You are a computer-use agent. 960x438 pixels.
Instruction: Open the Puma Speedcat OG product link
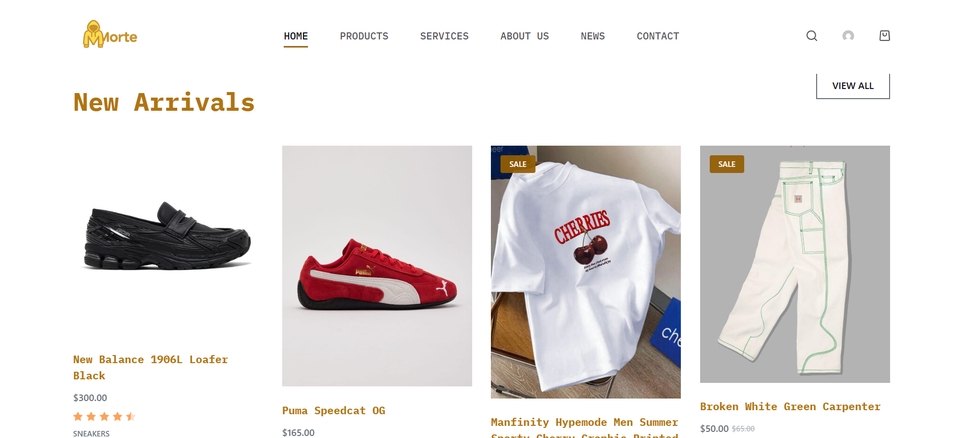pos(334,410)
